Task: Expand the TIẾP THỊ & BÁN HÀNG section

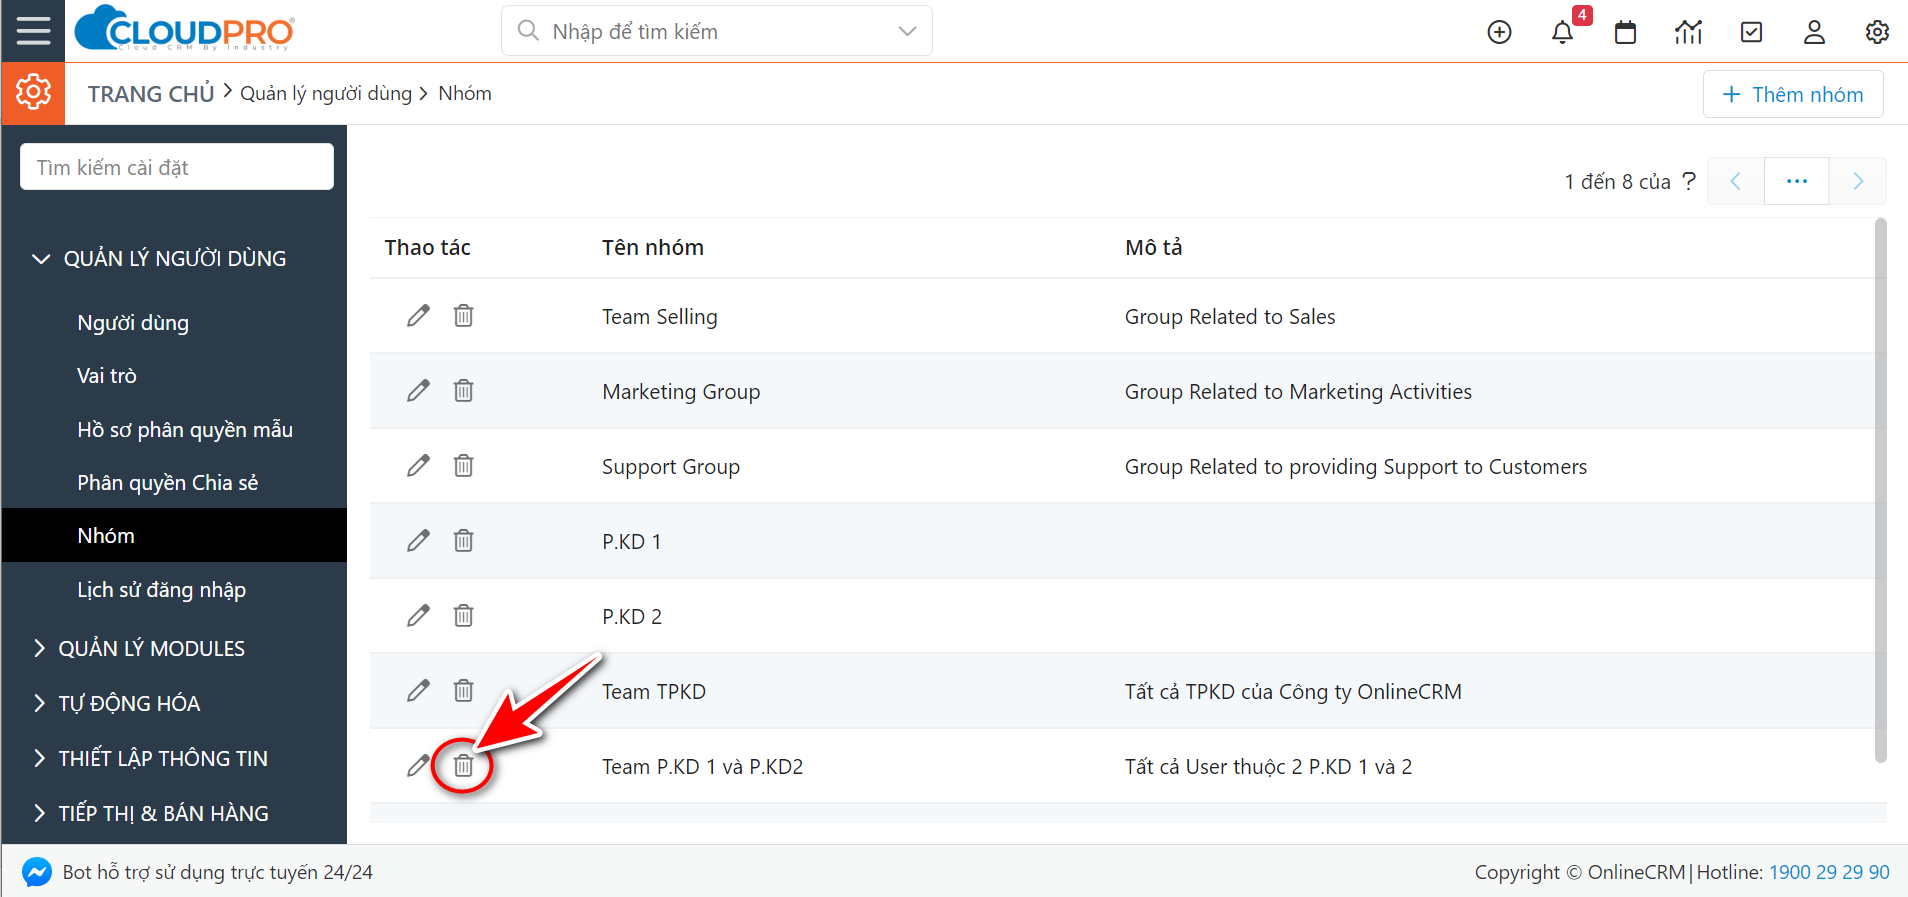Action: (39, 813)
